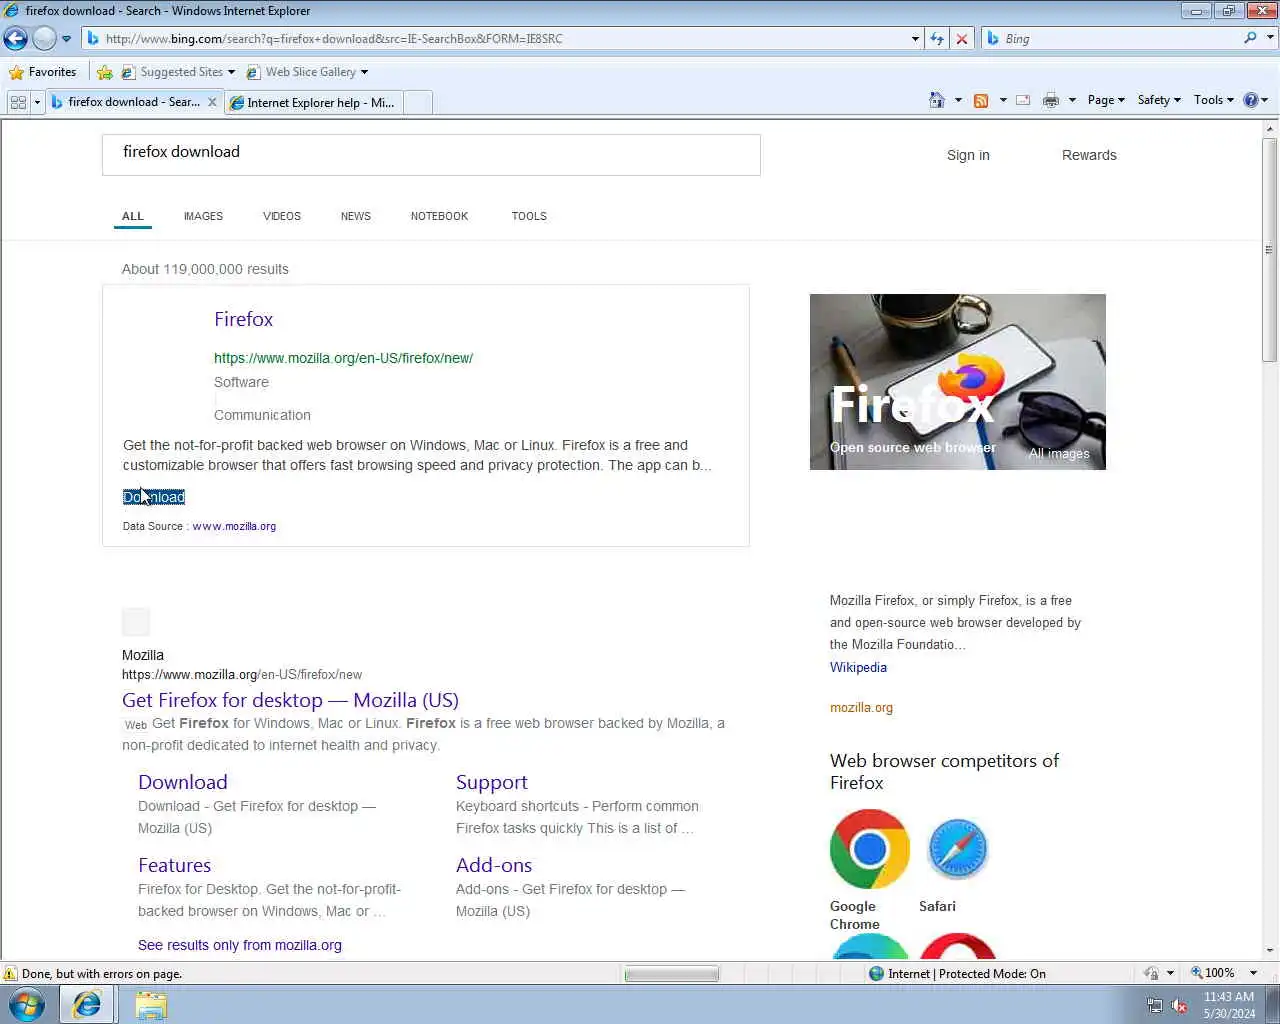Click the Windows Start button

pyautogui.click(x=27, y=1004)
